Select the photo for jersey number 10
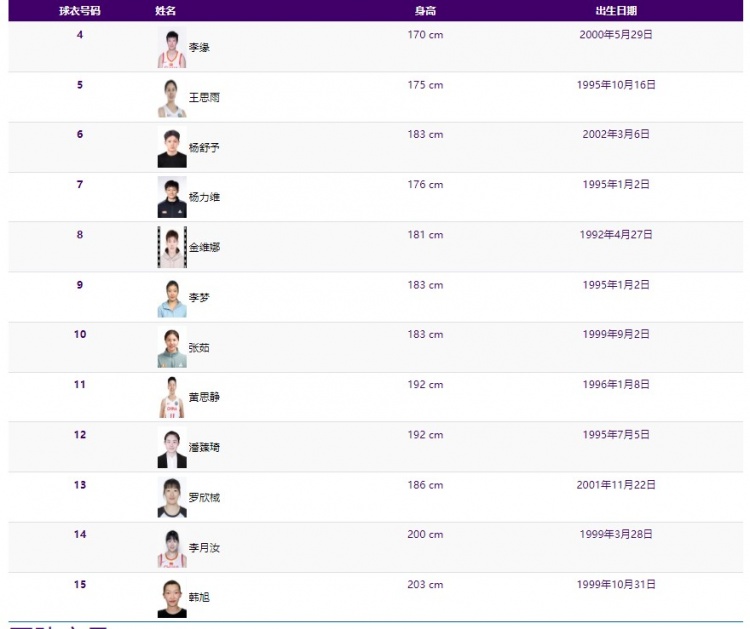 (172, 347)
